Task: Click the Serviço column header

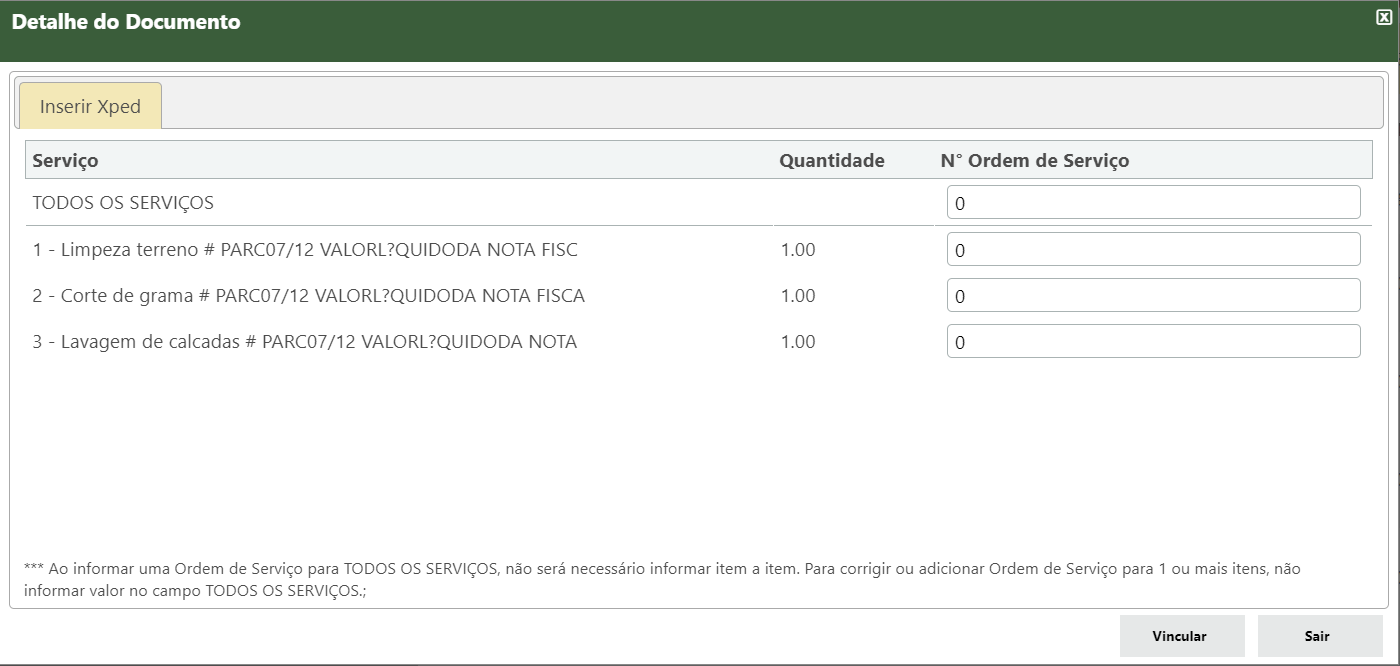Action: (66, 160)
